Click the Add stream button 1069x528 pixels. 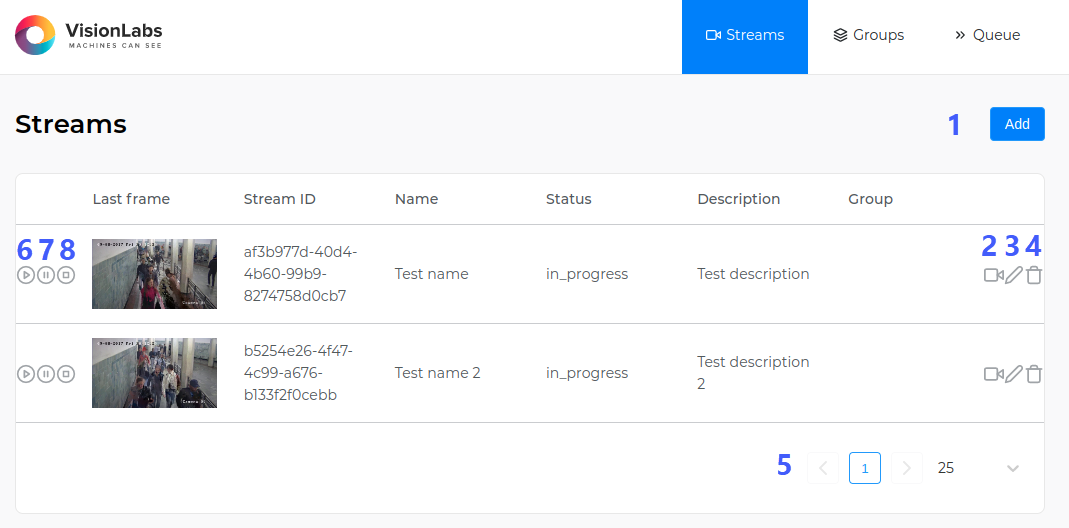coord(1017,124)
